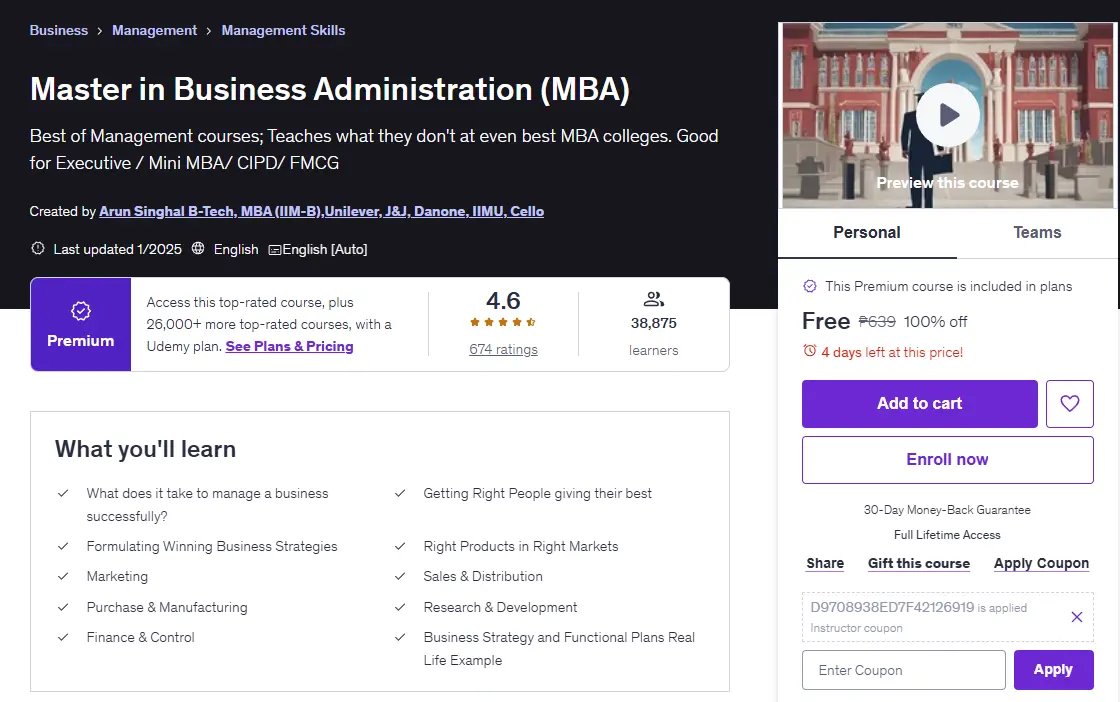This screenshot has width=1120, height=702.
Task: Click 'Last updated 1/2025' text
Action: pos(118,249)
